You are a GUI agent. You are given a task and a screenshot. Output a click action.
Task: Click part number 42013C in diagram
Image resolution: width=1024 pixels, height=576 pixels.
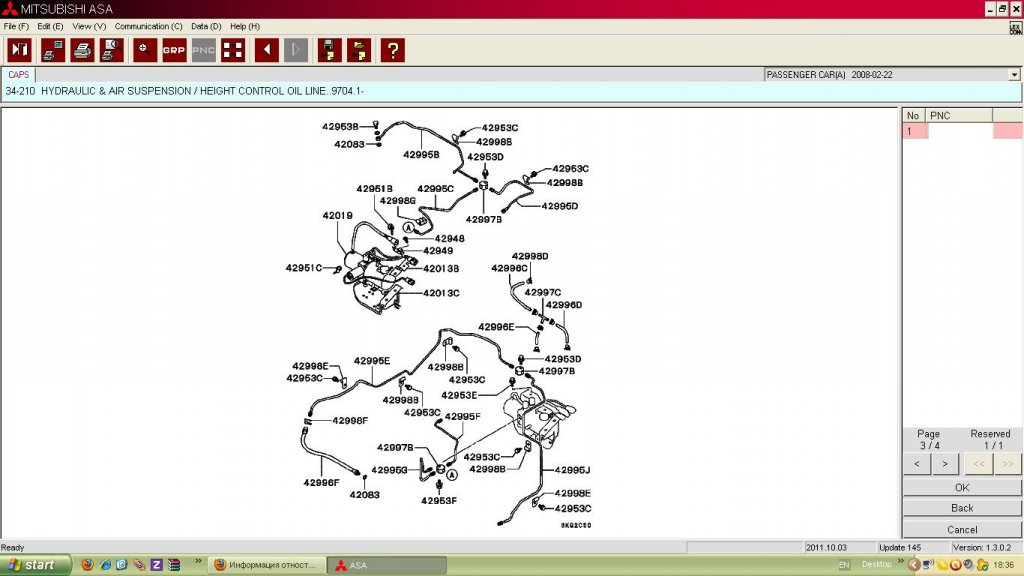click(441, 293)
